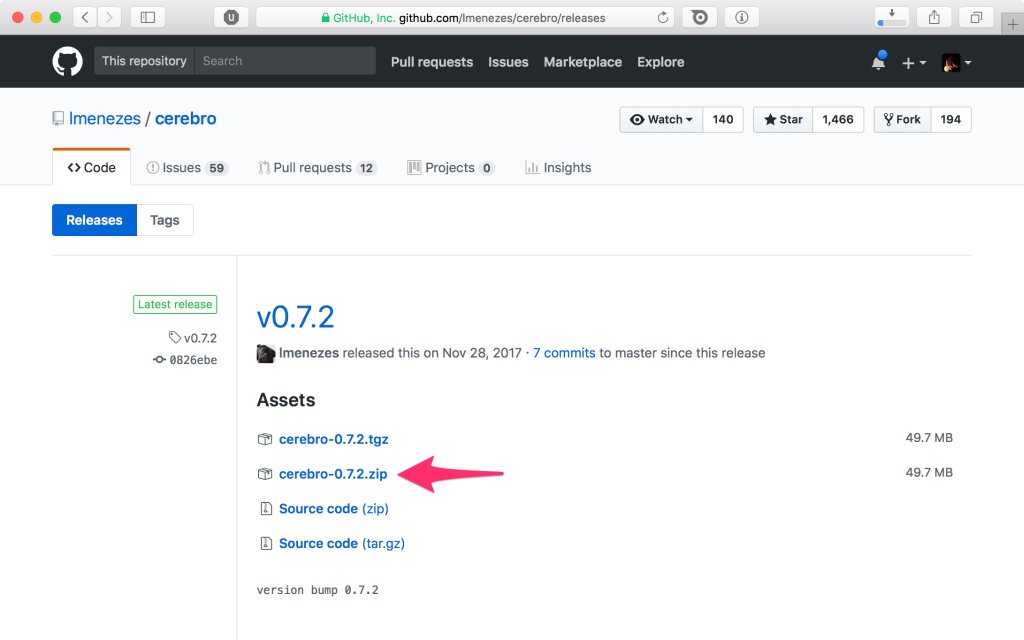Open the plus create-new menu
This screenshot has width=1024, height=640.
click(913, 63)
